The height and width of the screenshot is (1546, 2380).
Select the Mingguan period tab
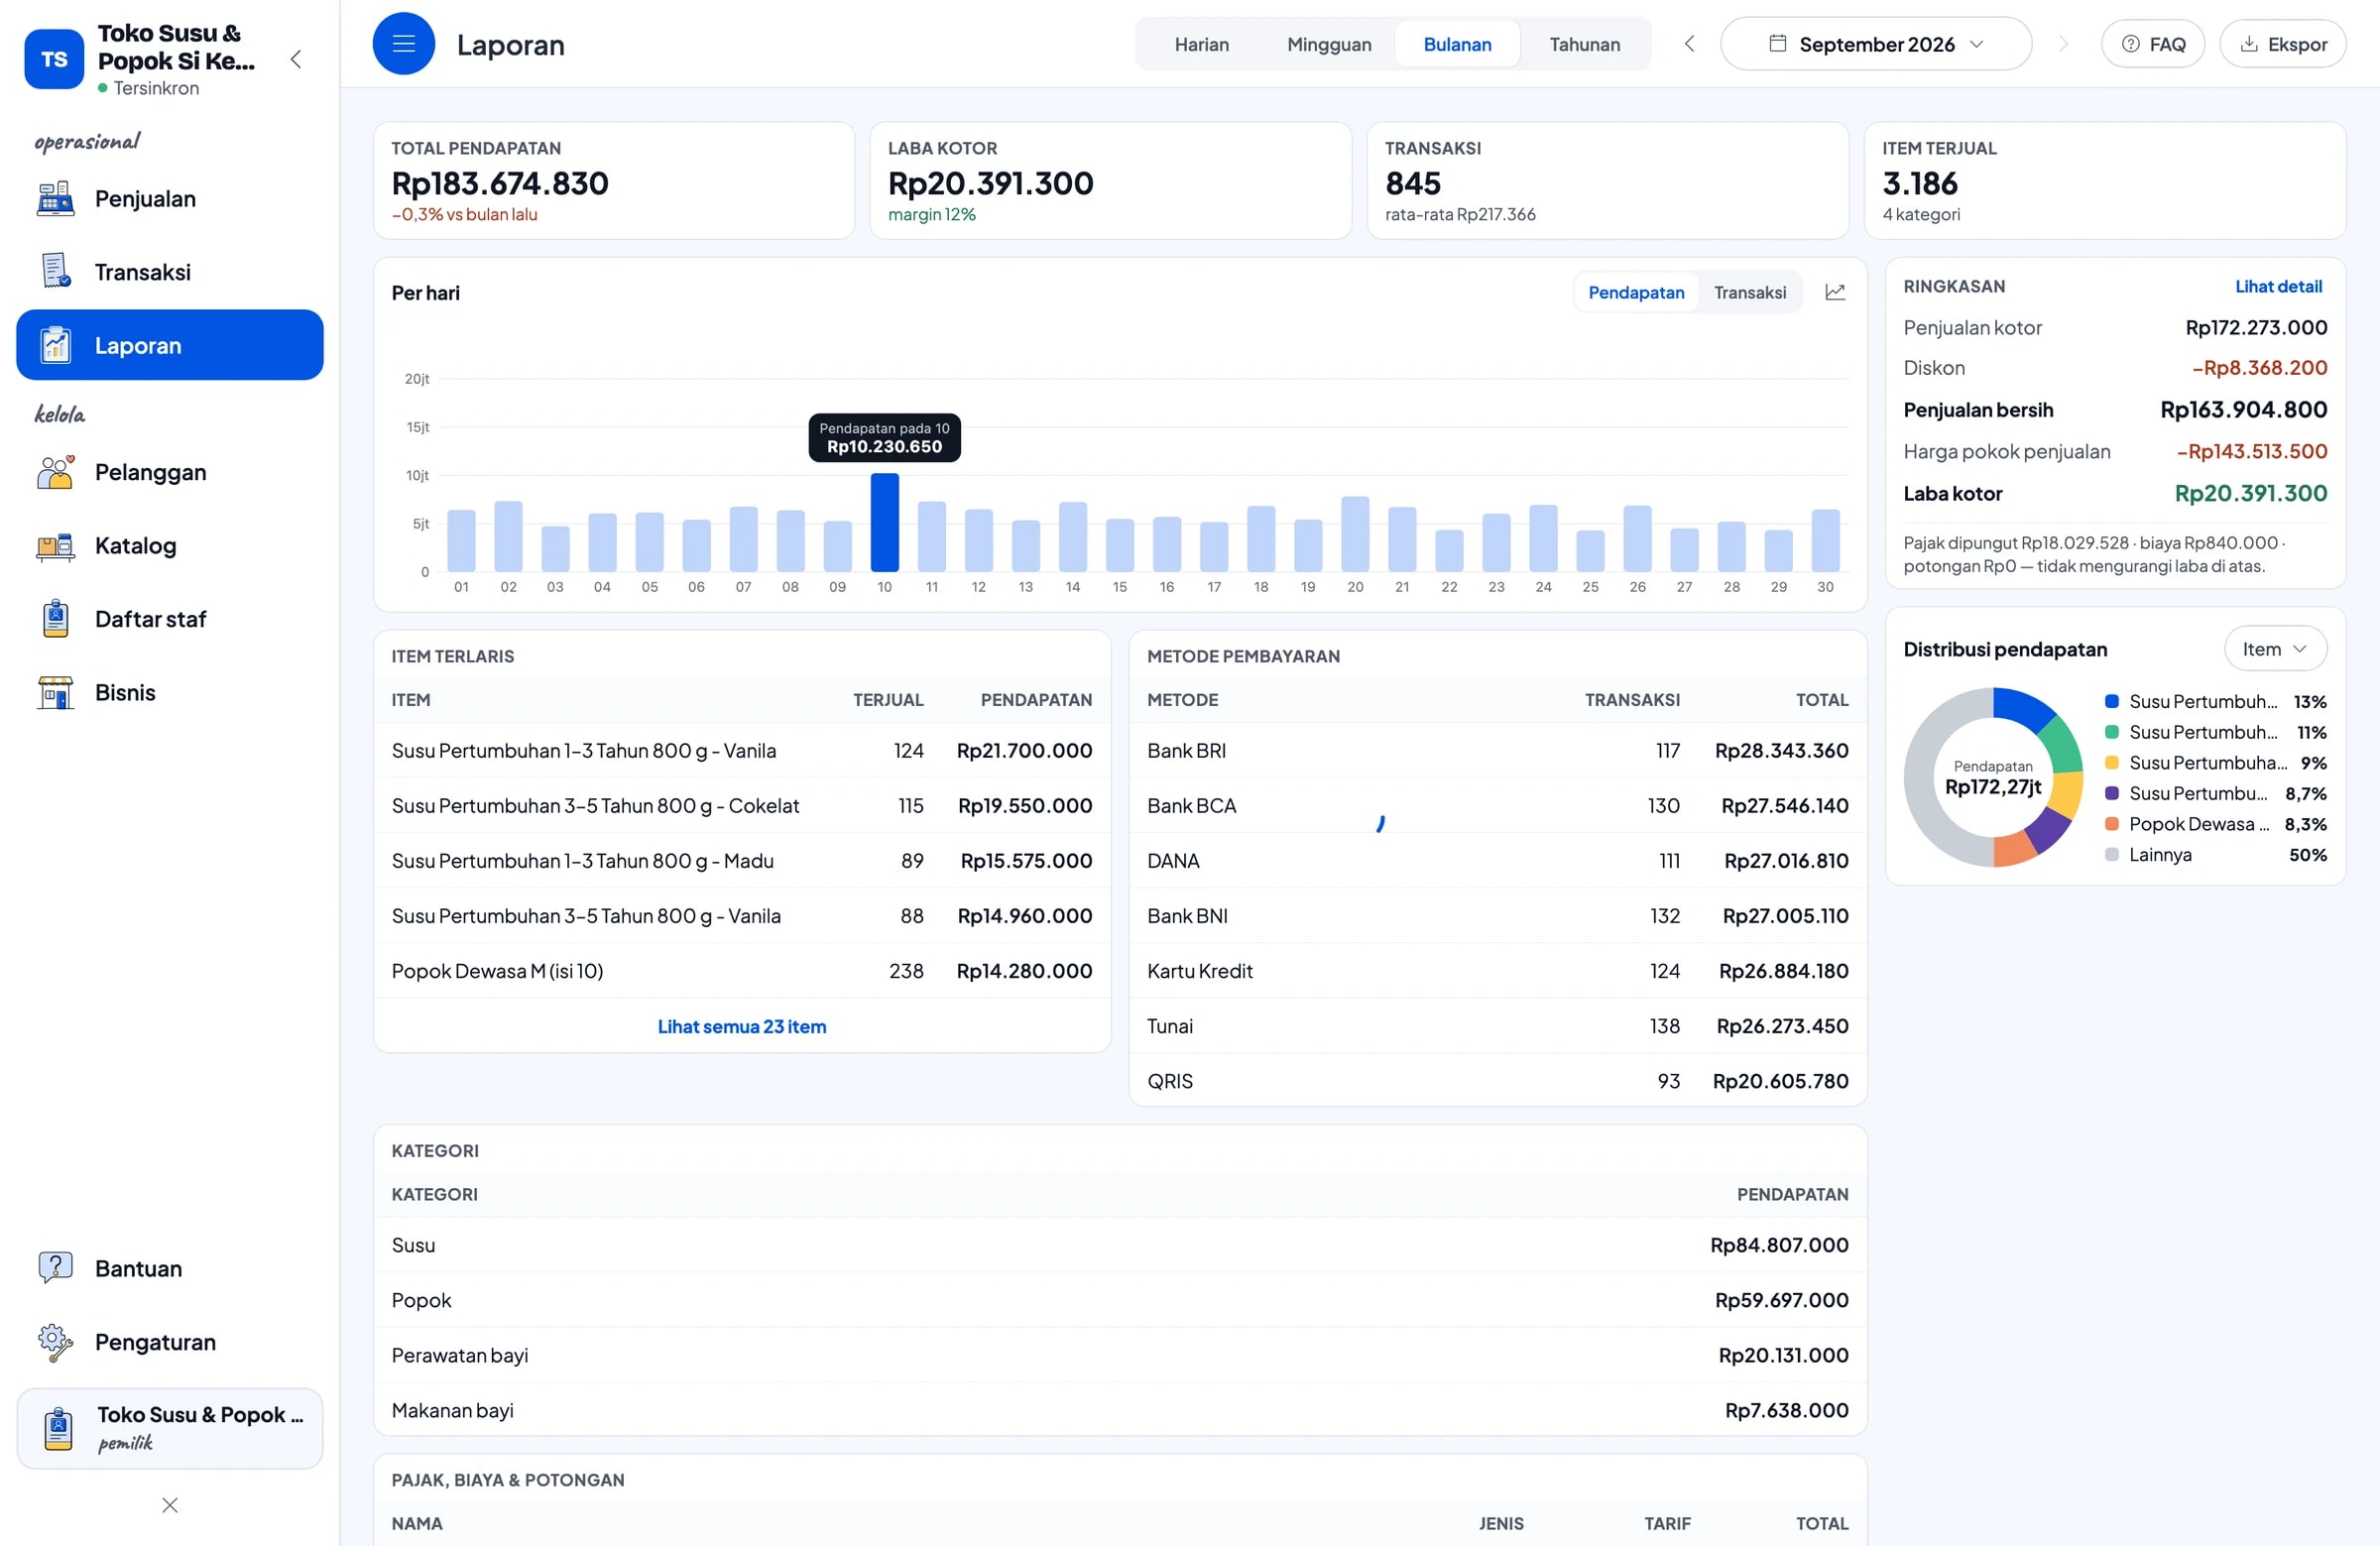[x=1329, y=44]
